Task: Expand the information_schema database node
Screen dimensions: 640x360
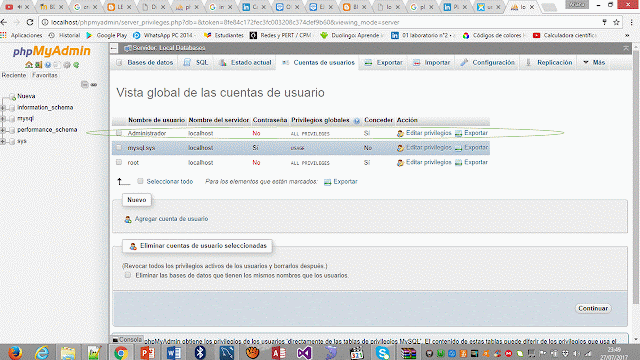Action: (x=3, y=108)
